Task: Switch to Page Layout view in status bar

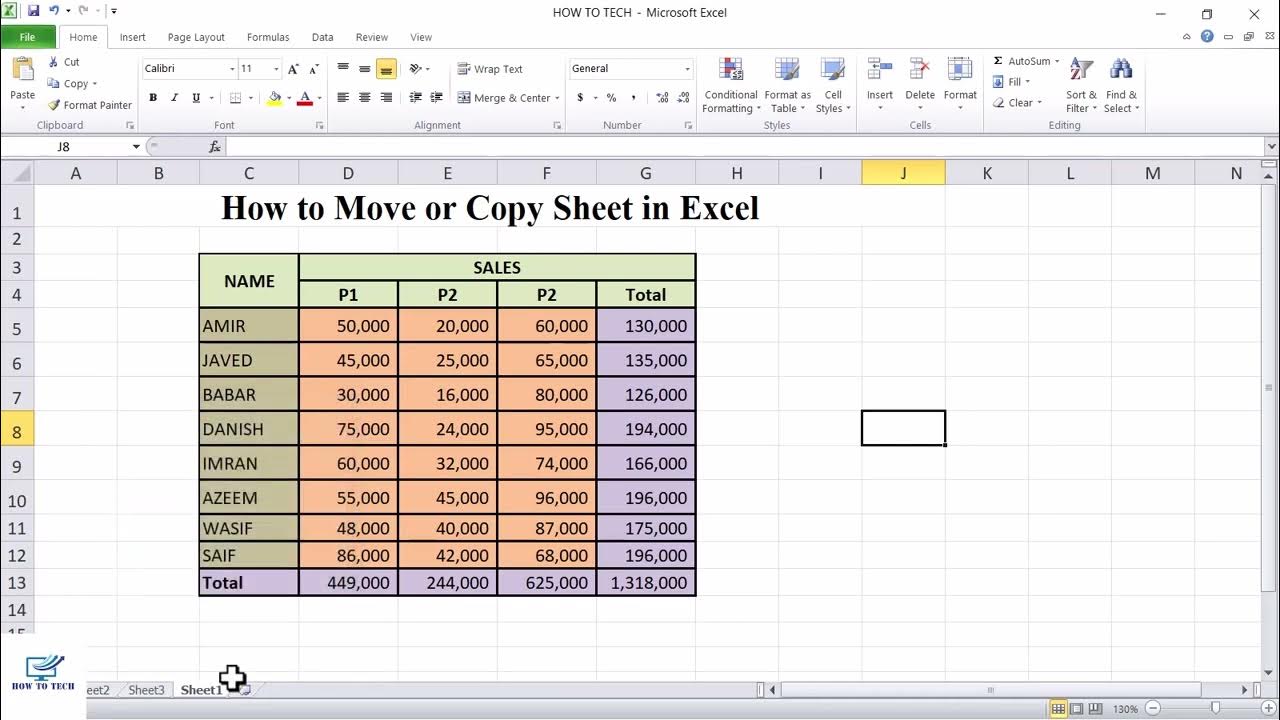Action: (x=1077, y=709)
